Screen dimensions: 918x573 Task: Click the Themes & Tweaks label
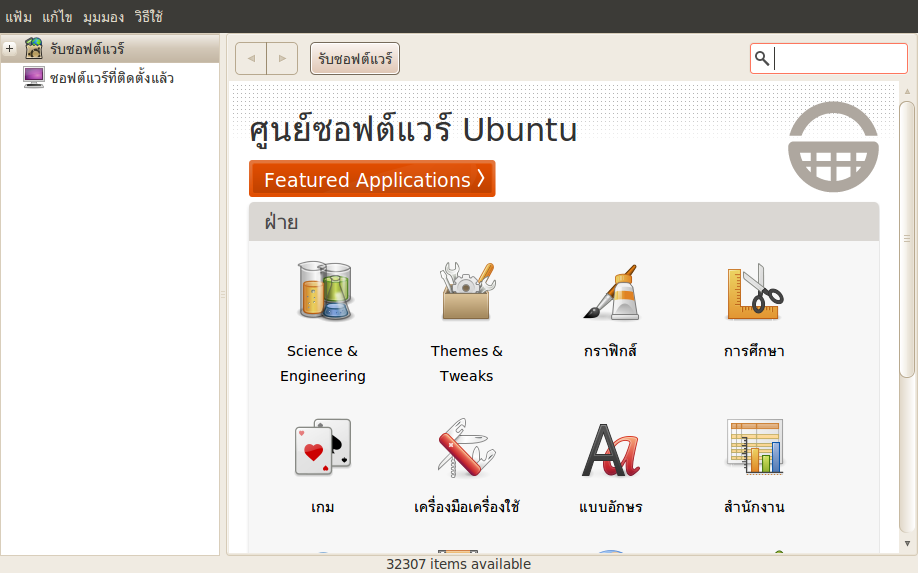tap(467, 363)
